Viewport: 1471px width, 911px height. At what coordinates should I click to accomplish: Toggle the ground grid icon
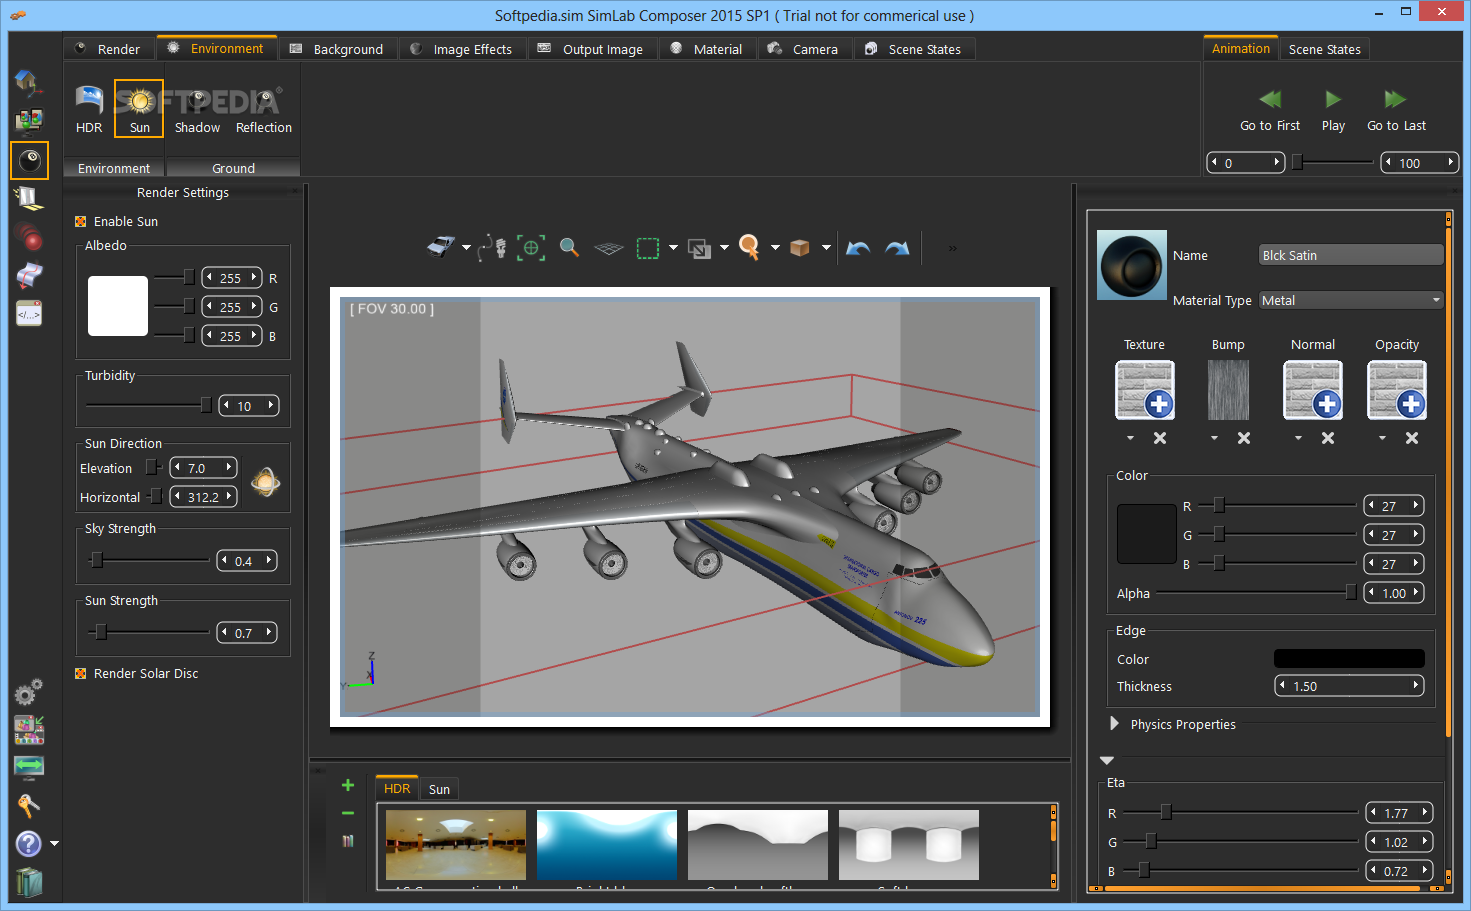coord(608,248)
